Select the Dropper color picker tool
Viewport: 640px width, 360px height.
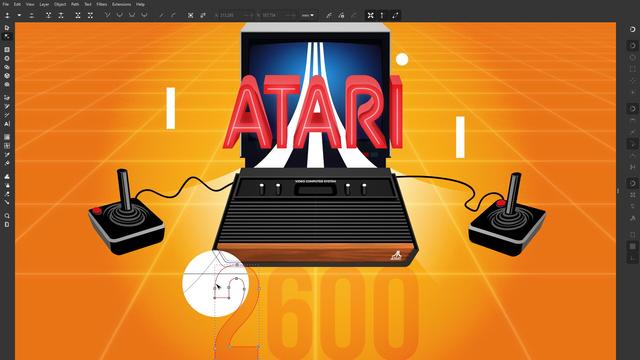tap(7, 155)
